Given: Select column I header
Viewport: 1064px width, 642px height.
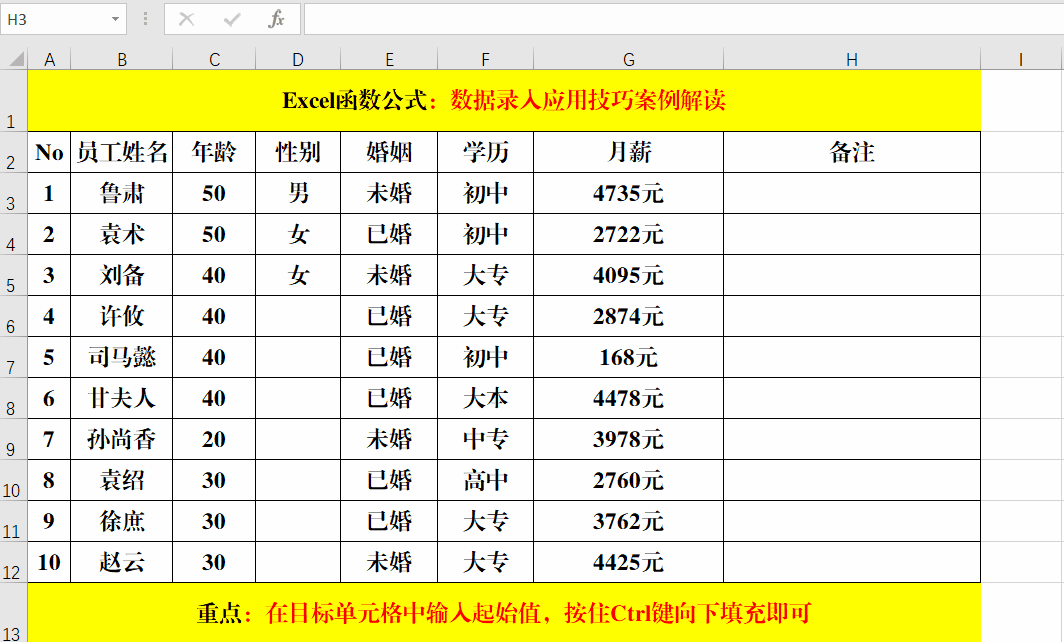Looking at the screenshot, I should coord(1021,60).
